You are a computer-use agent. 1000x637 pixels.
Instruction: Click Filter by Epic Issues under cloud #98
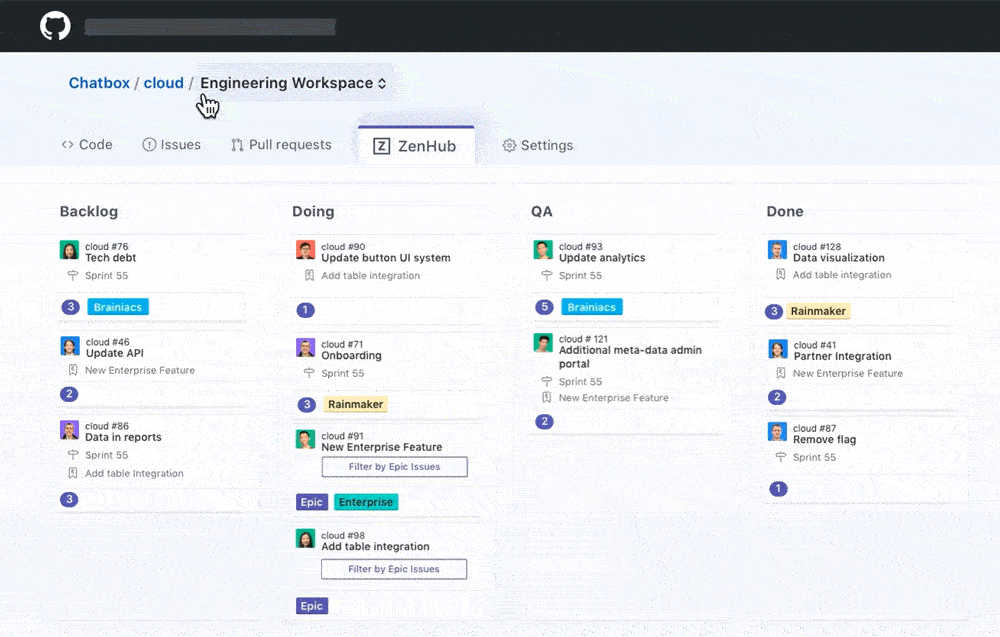coord(394,569)
